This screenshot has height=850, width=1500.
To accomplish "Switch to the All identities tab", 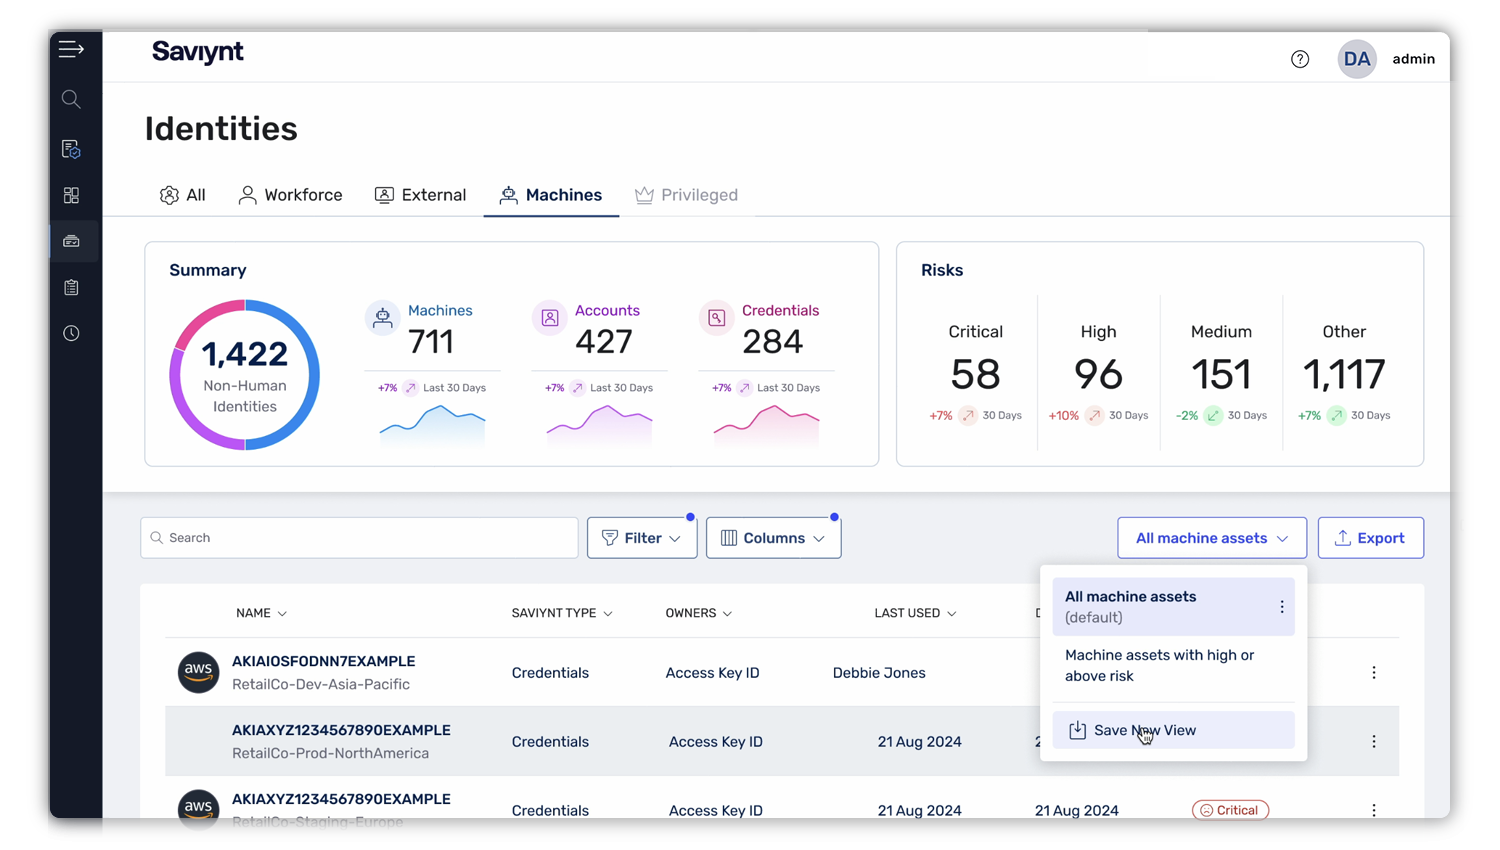I will click(183, 195).
